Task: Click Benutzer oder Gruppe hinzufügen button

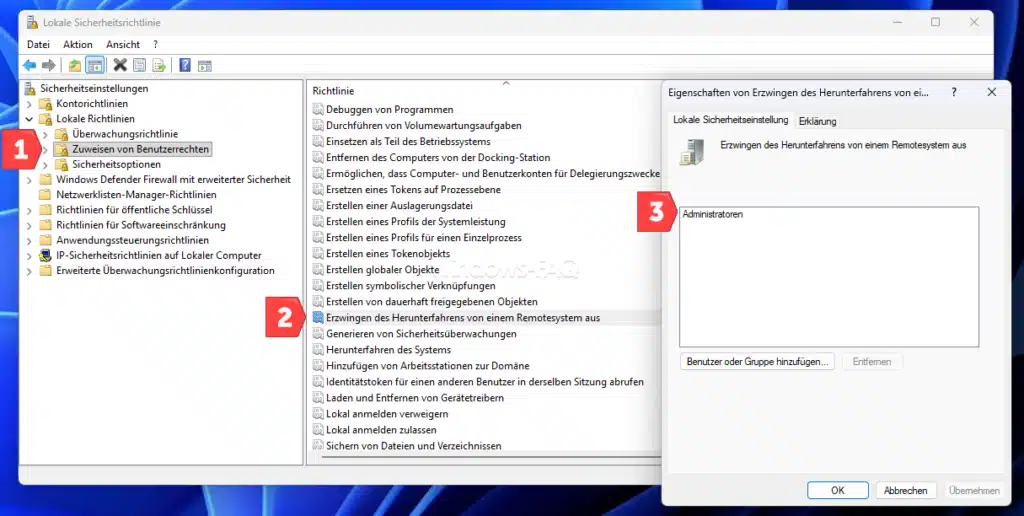Action: [757, 361]
